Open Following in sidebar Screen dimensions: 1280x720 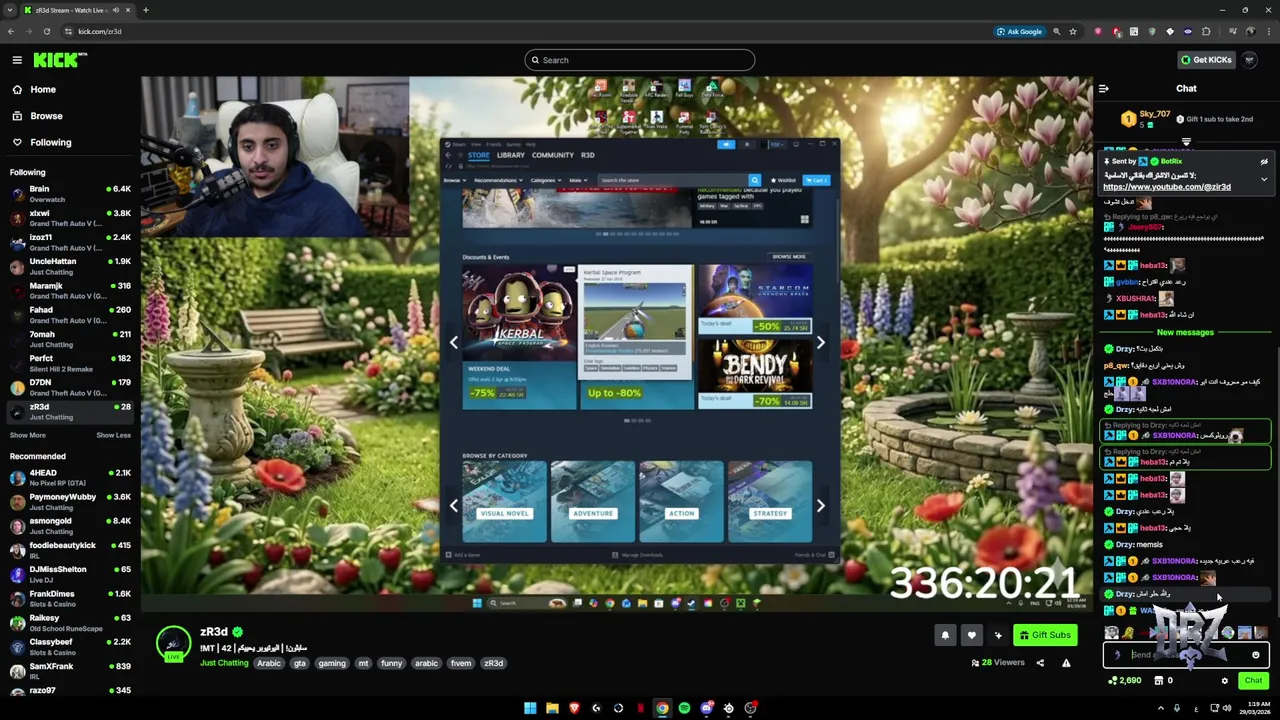50,142
